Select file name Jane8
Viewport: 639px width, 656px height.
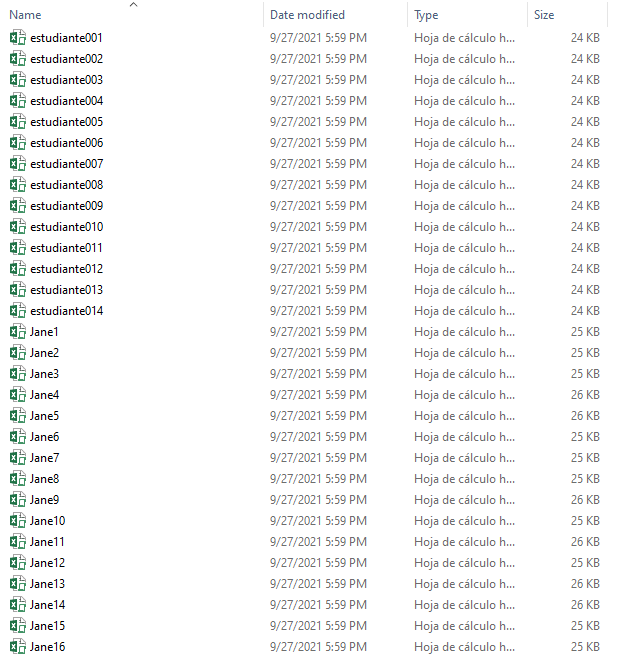tap(44, 479)
